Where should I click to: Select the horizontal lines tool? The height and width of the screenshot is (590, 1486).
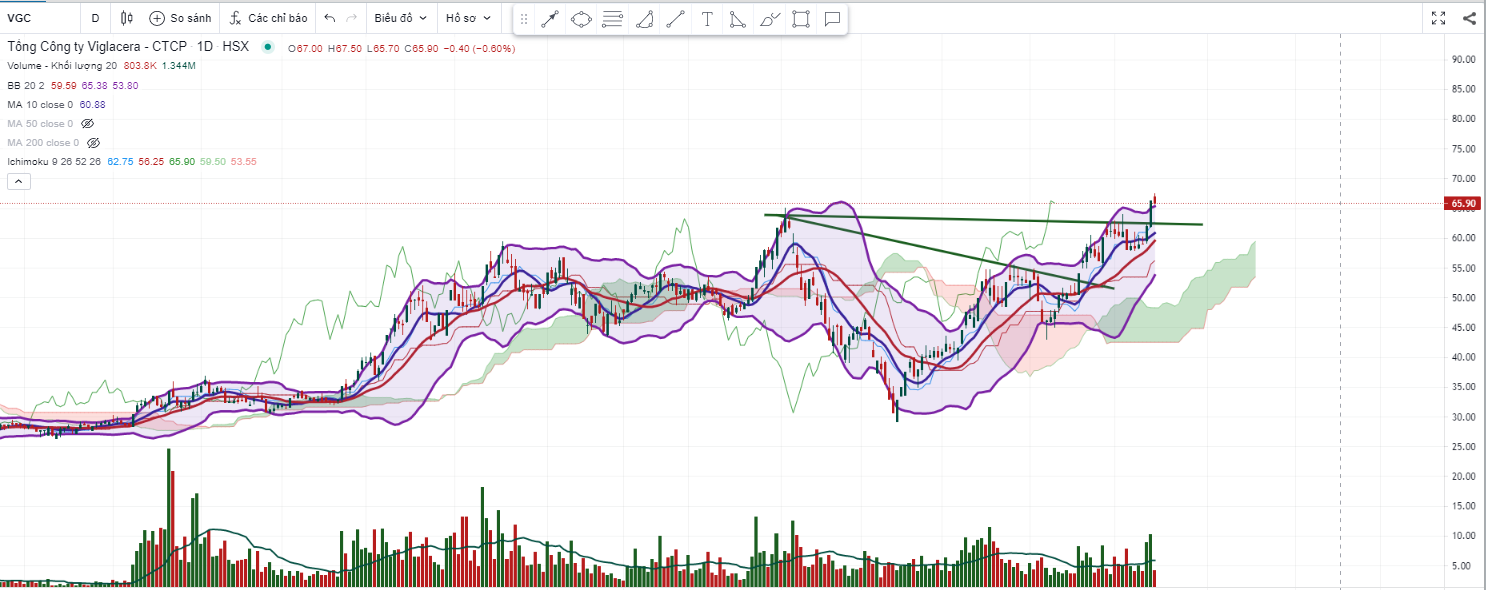[613, 19]
